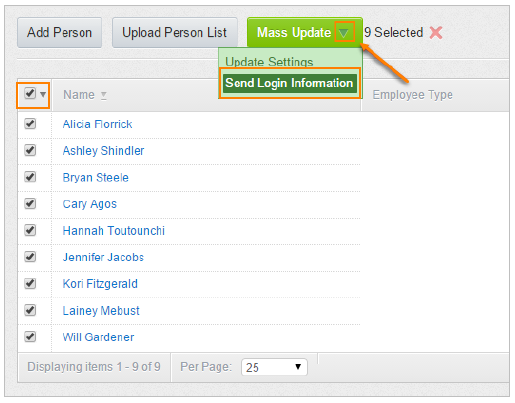Open Hannah Toutounchi's profile link
The image size is (515, 403).
(114, 231)
